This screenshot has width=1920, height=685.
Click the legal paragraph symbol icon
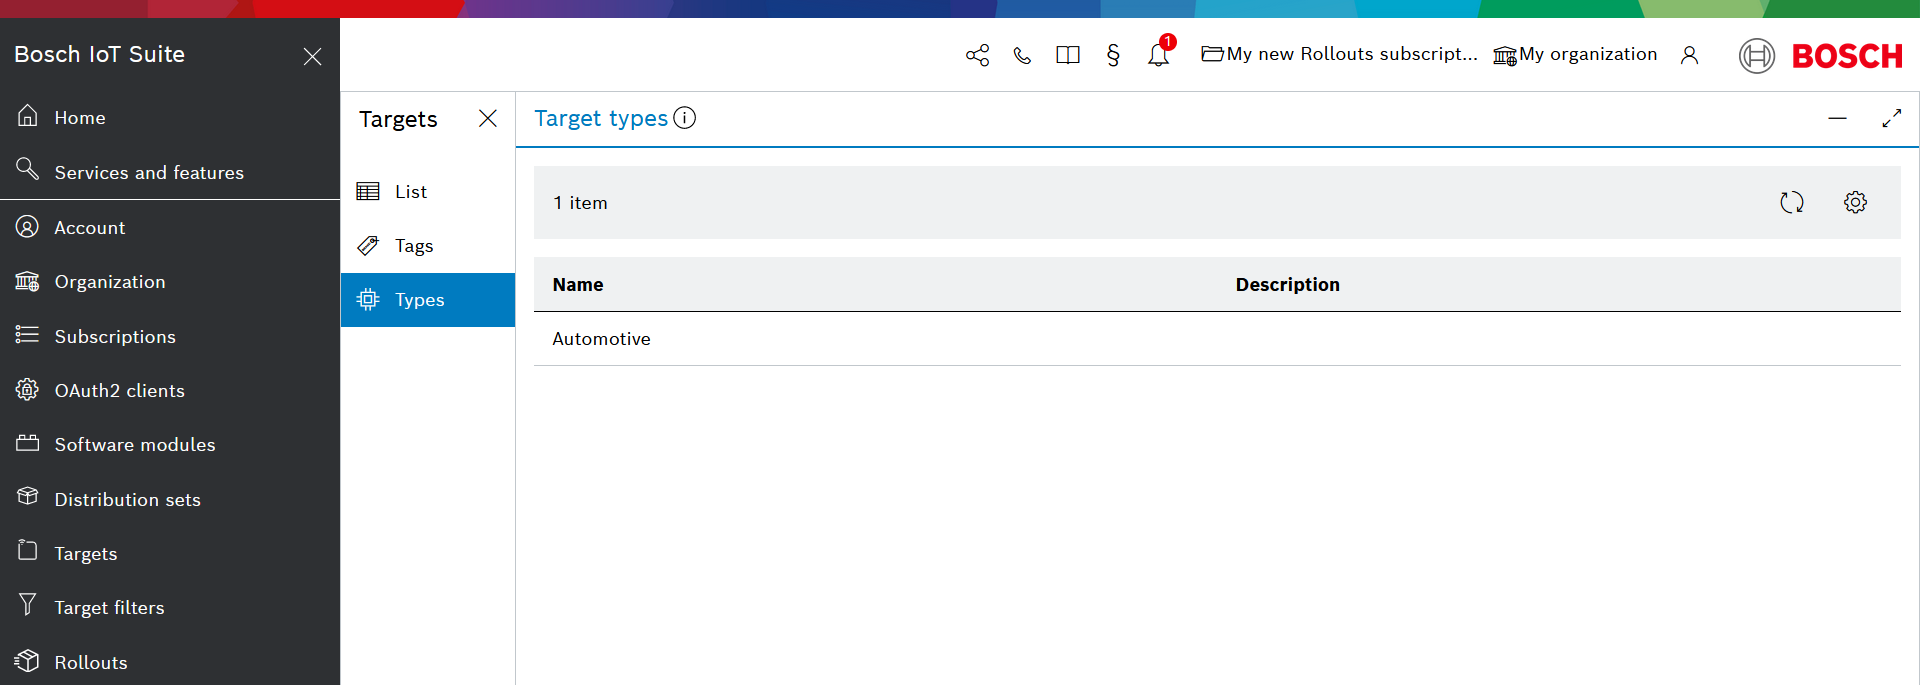click(1113, 55)
